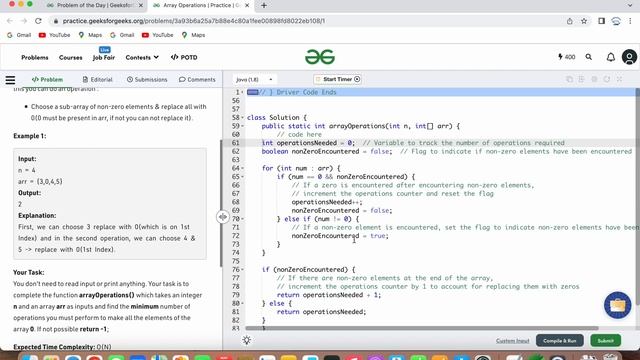Collapse the for loop at line 64
This screenshot has width=640, height=360.
click(x=242, y=168)
